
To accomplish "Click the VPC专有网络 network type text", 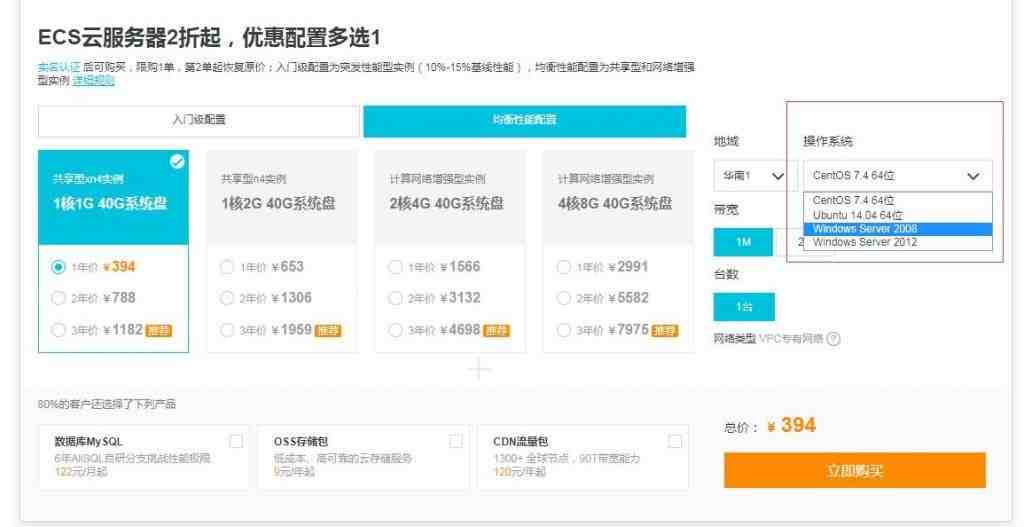I will 791,339.
